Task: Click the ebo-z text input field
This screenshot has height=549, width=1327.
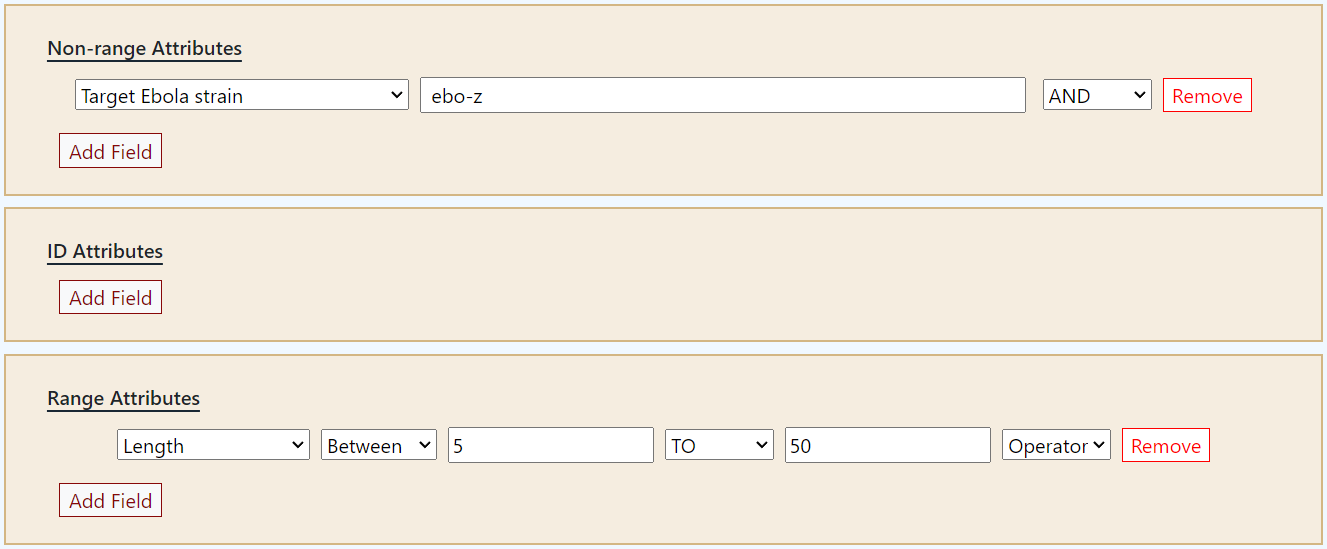Action: coord(722,96)
